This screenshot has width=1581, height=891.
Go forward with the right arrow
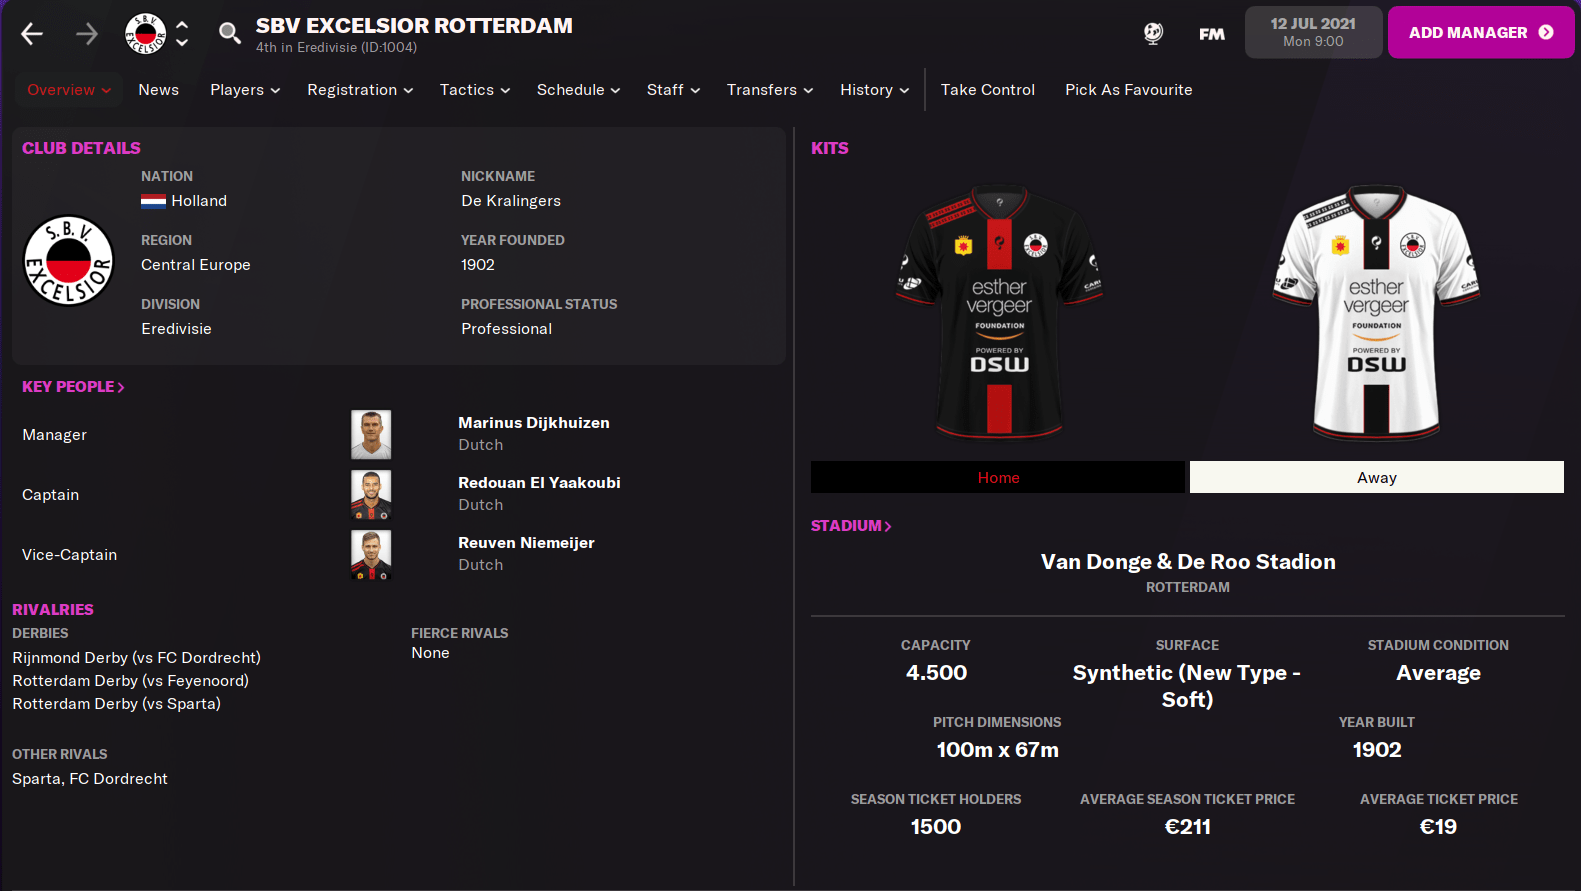87,34
